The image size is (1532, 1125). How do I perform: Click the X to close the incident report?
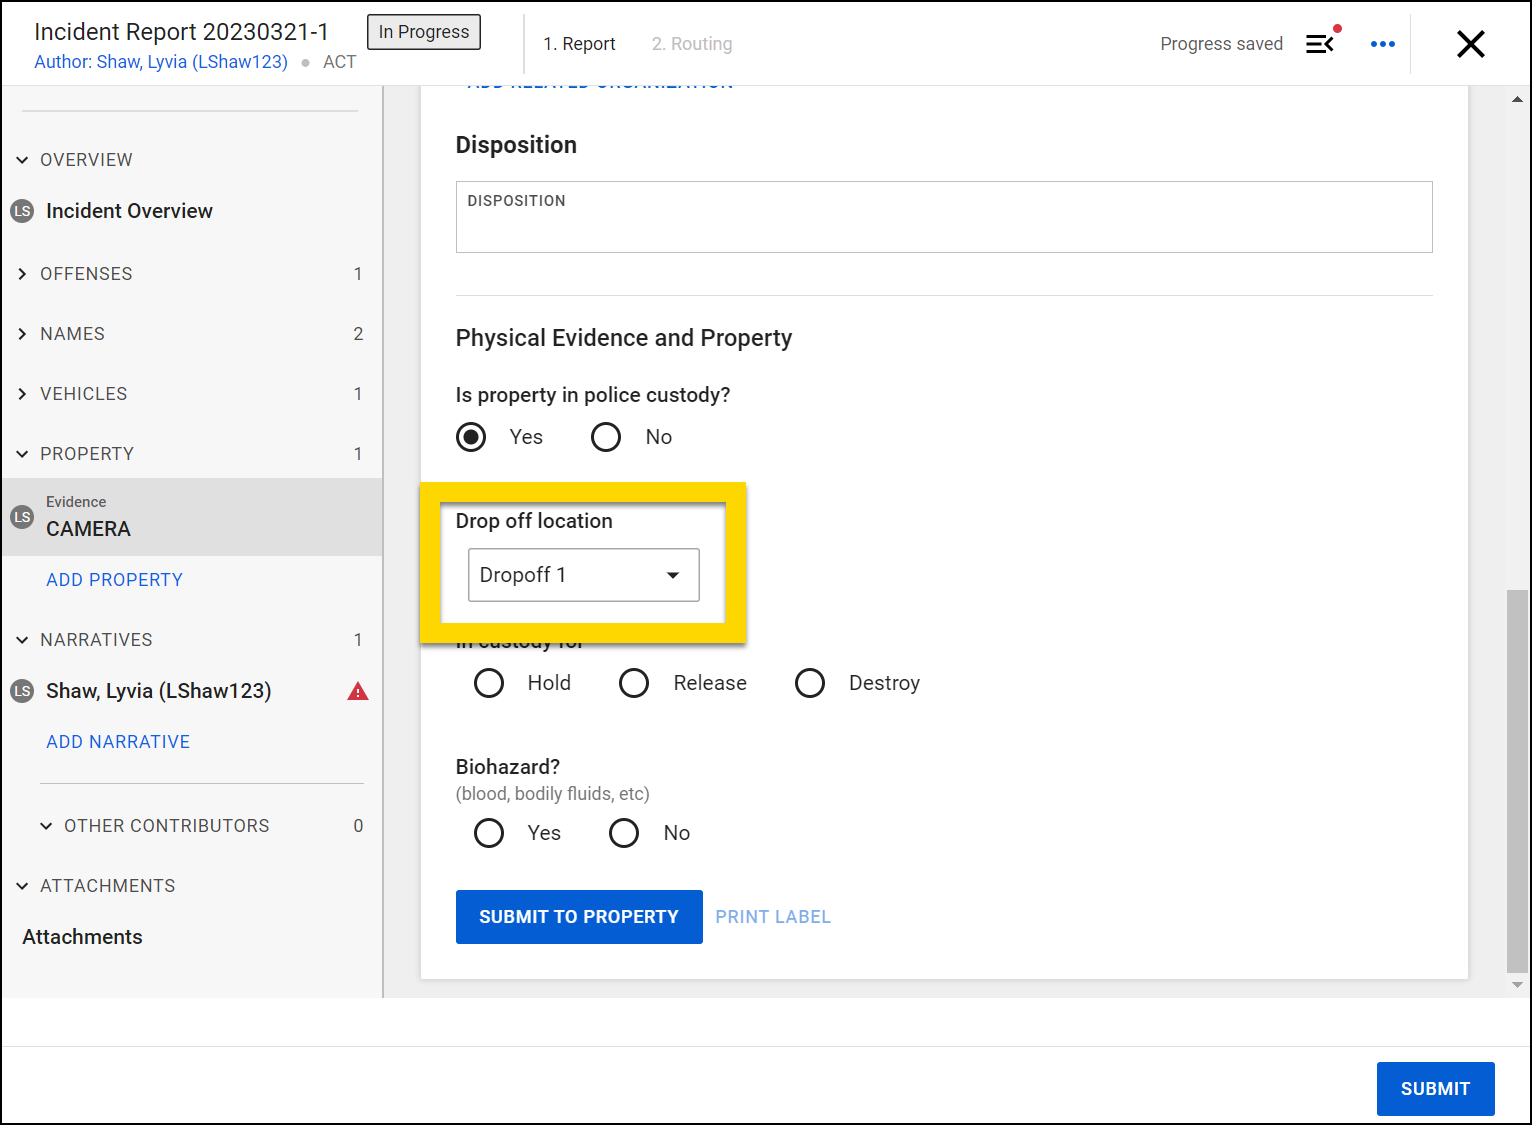pos(1470,44)
